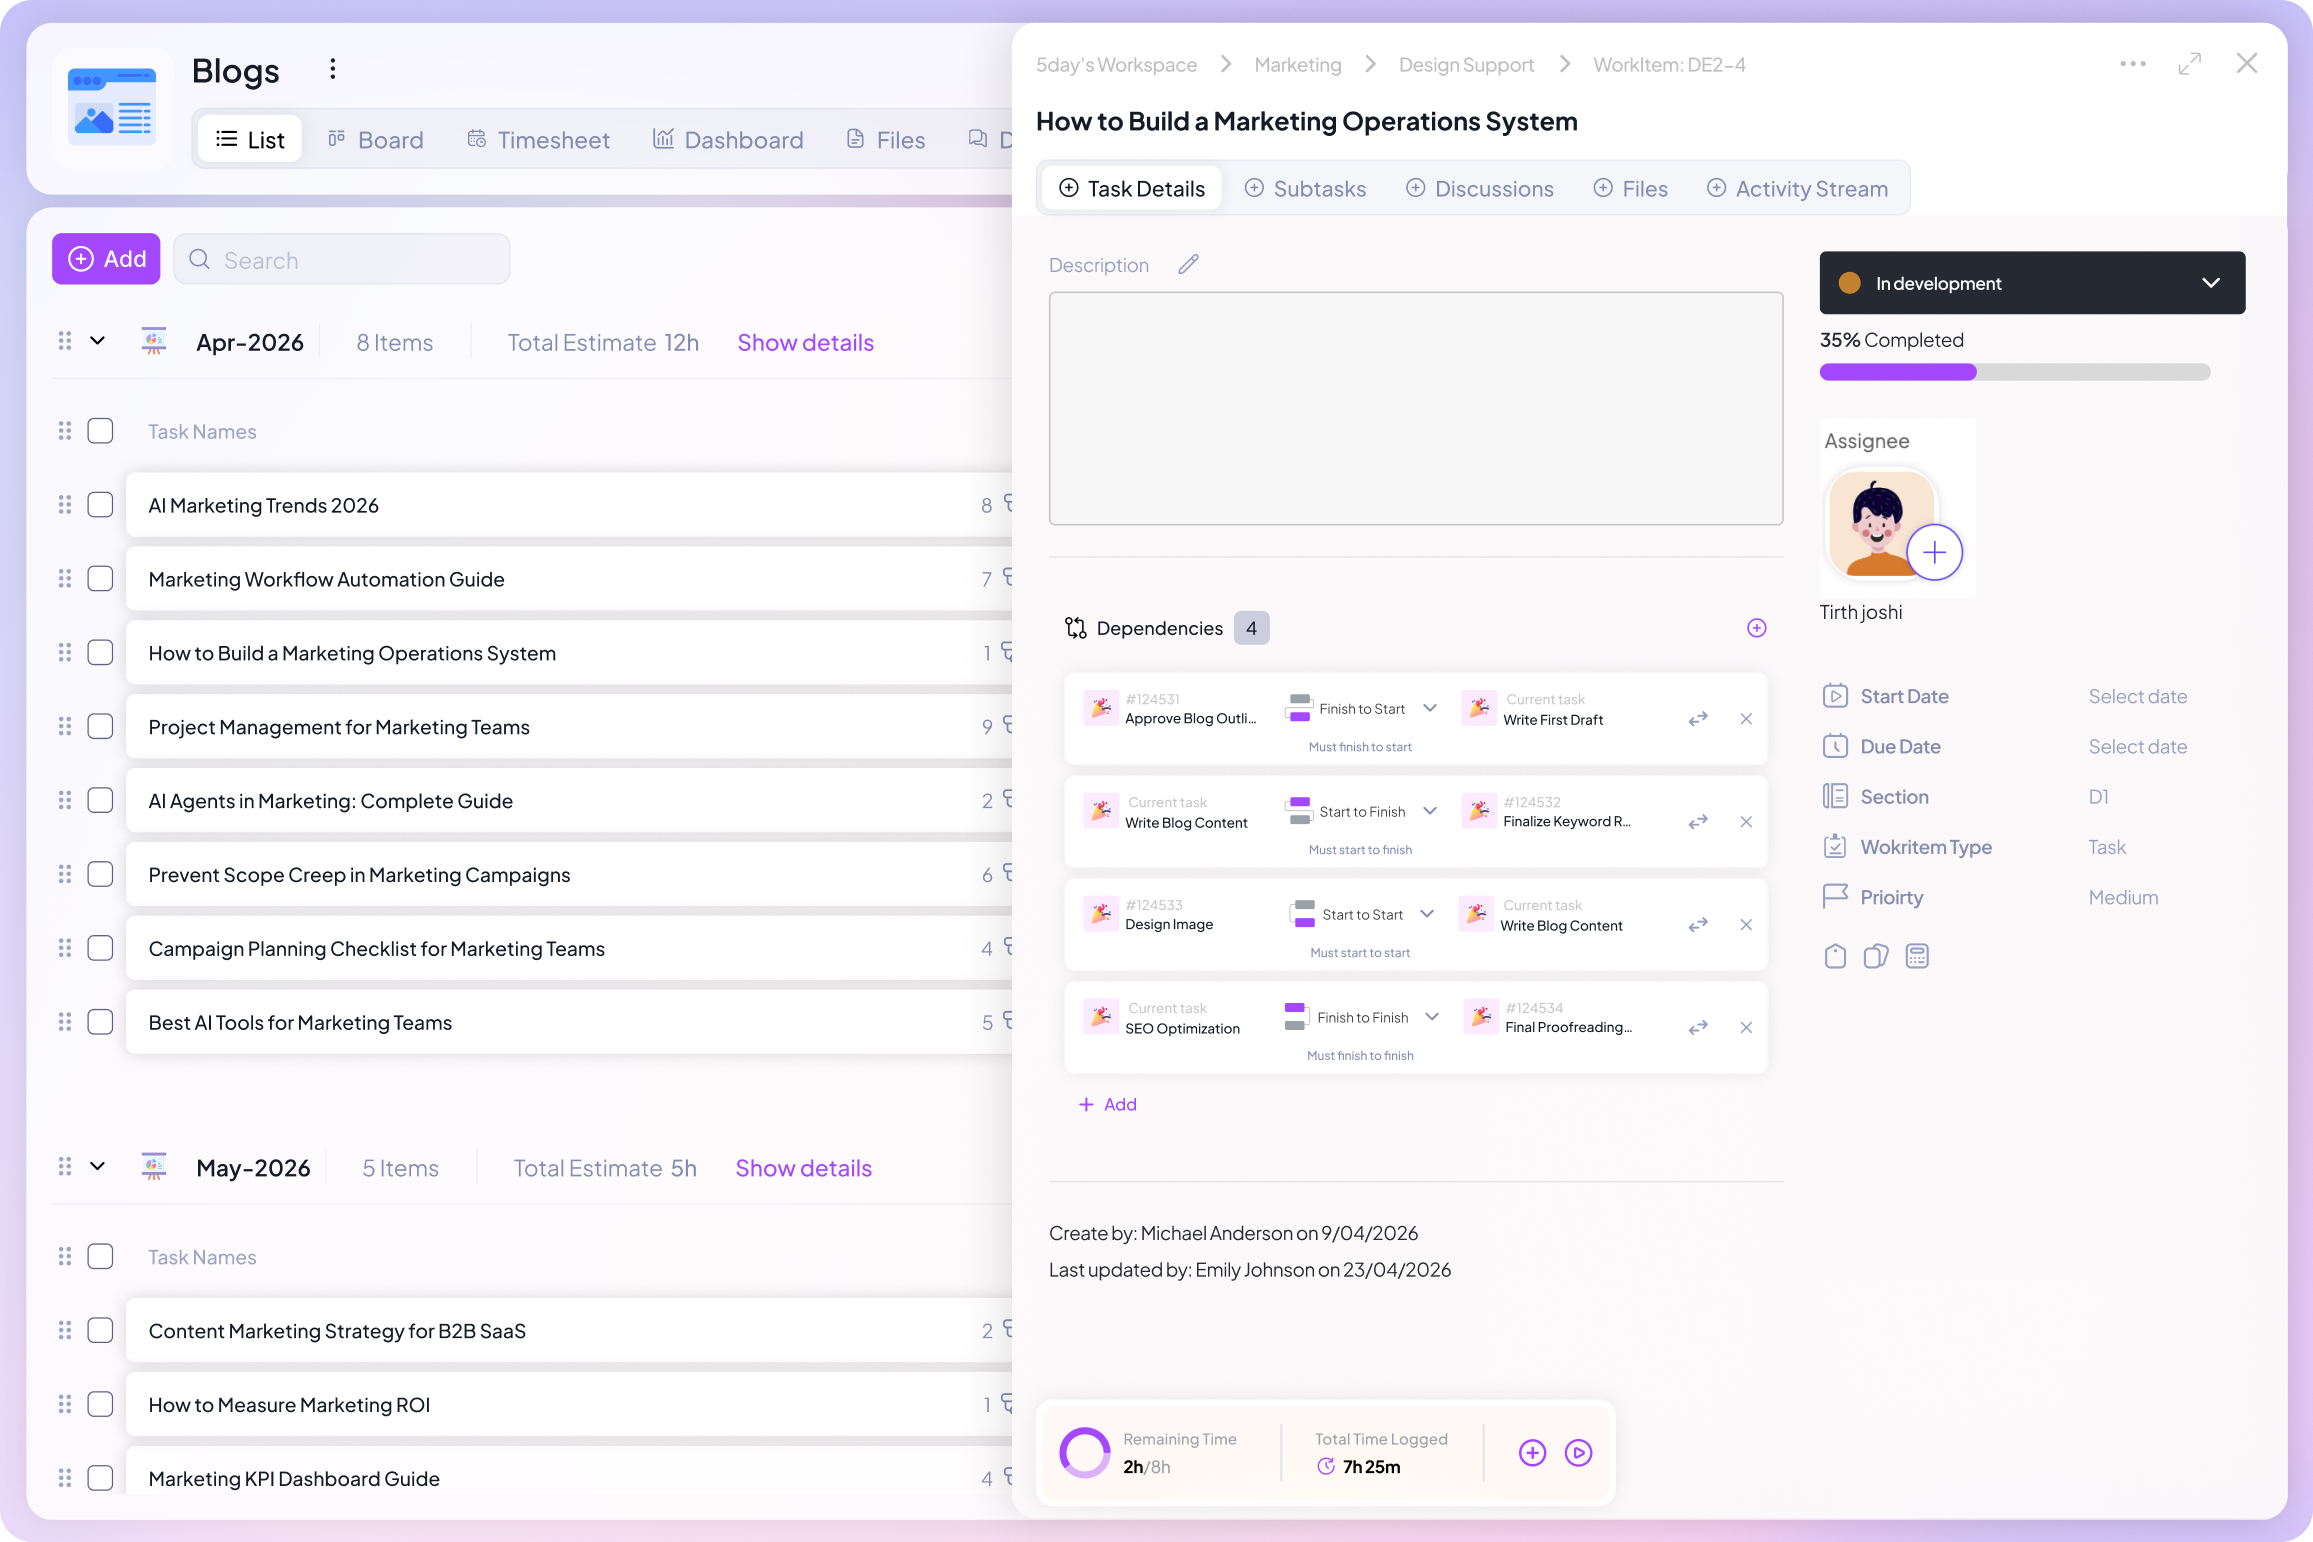The height and width of the screenshot is (1542, 2313).
Task: Click the 35% completed progress bar
Action: pyautogui.click(x=2014, y=372)
